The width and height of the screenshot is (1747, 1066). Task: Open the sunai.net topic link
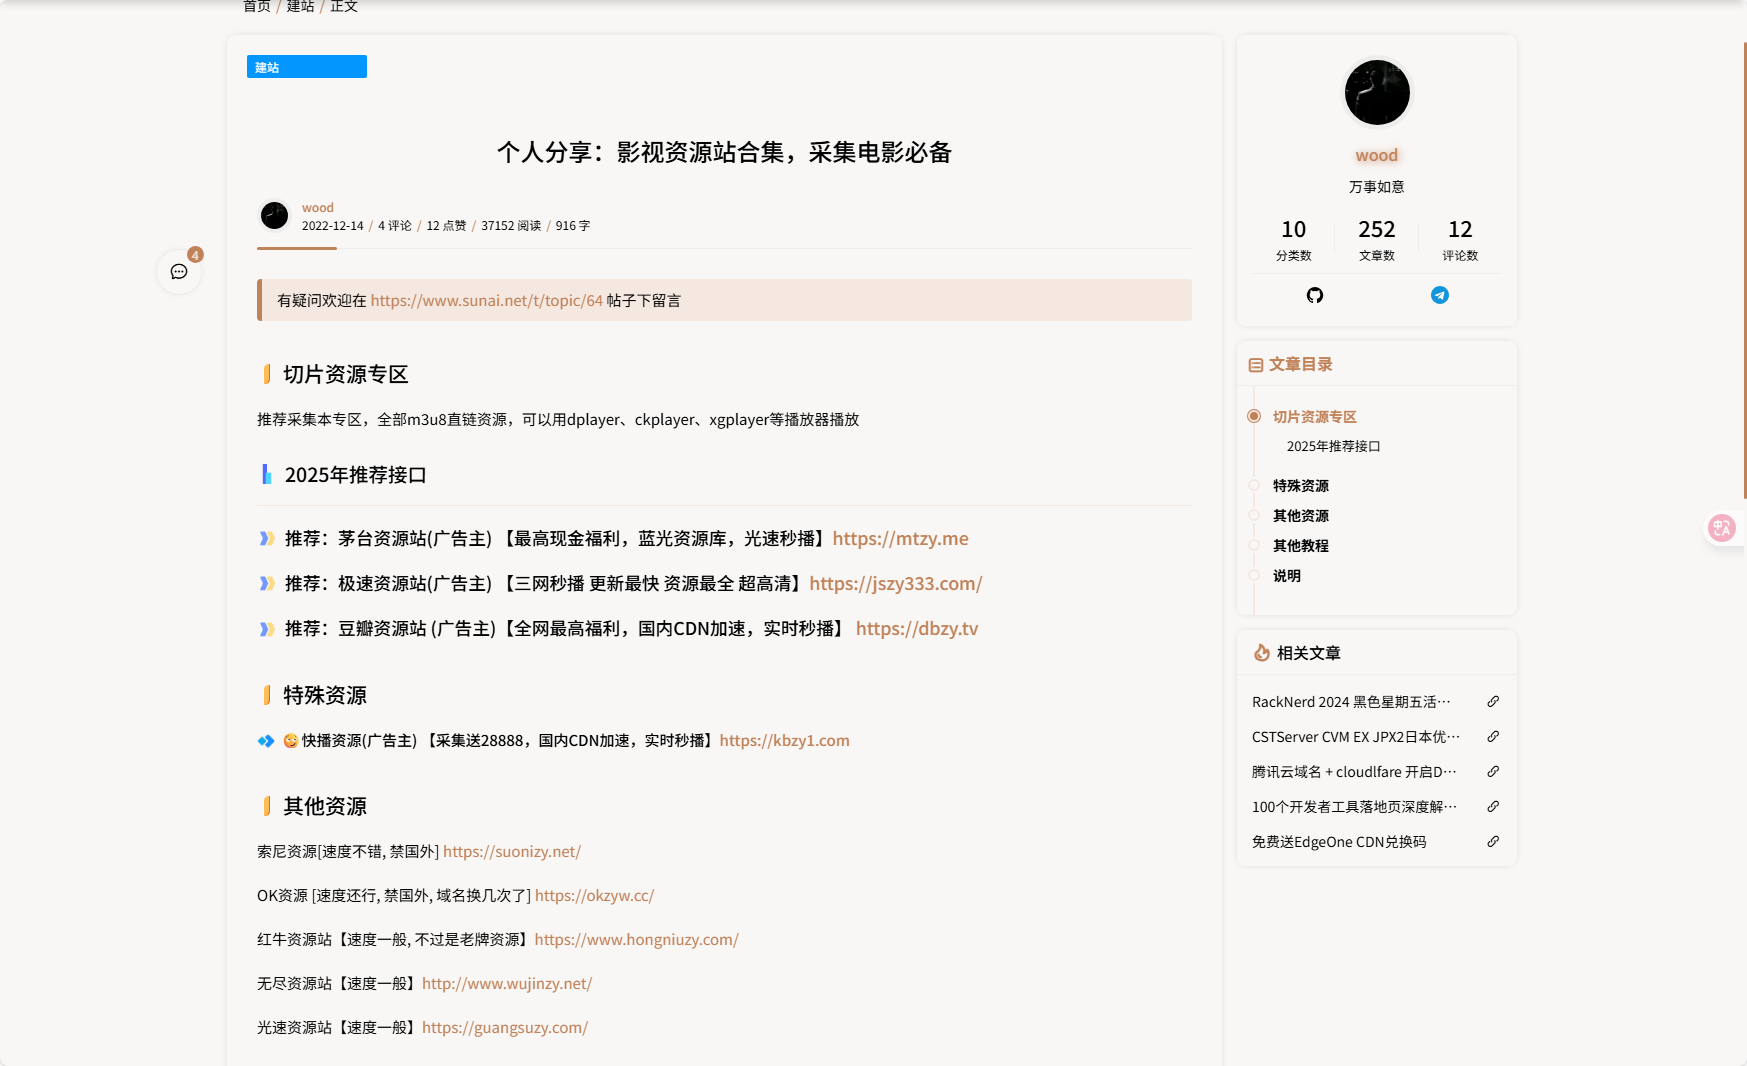click(486, 301)
